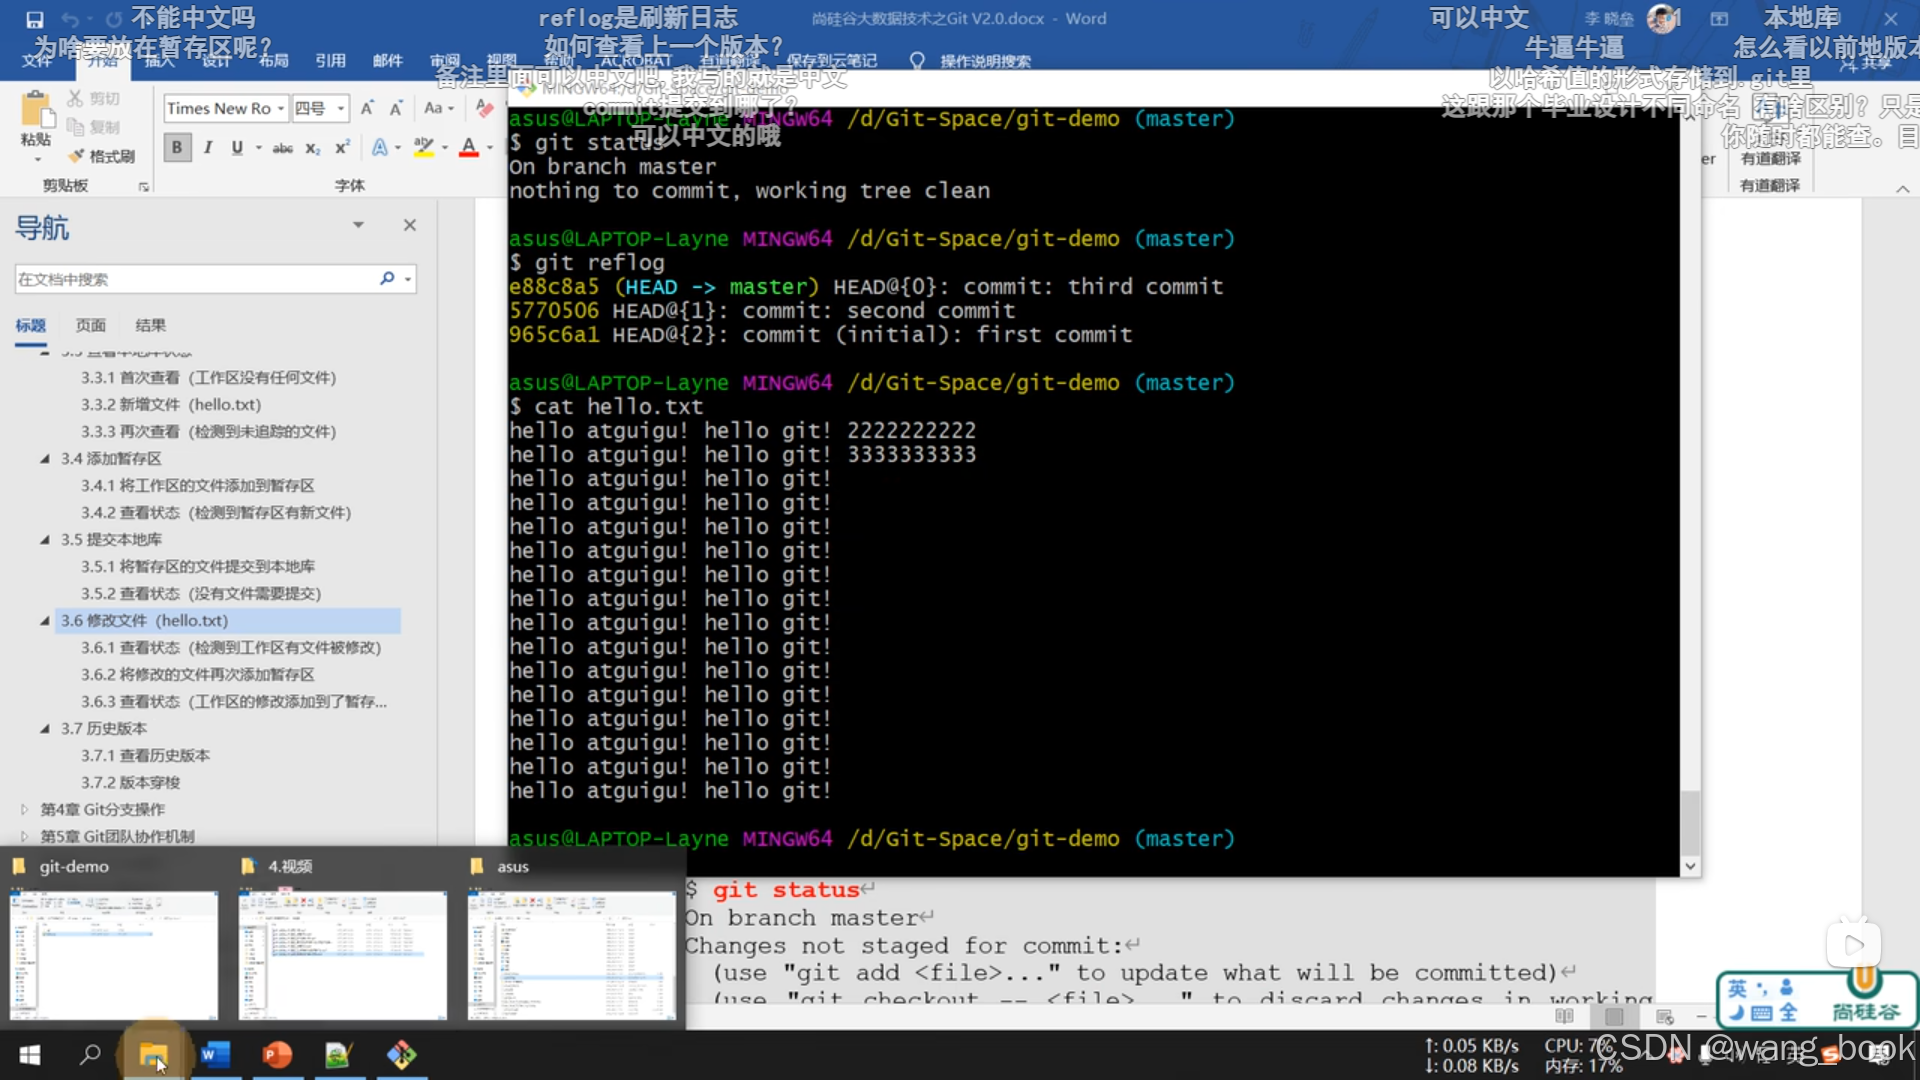This screenshot has width=1920, height=1080.
Task: Click the Copy (复制) icon
Action: click(76, 127)
